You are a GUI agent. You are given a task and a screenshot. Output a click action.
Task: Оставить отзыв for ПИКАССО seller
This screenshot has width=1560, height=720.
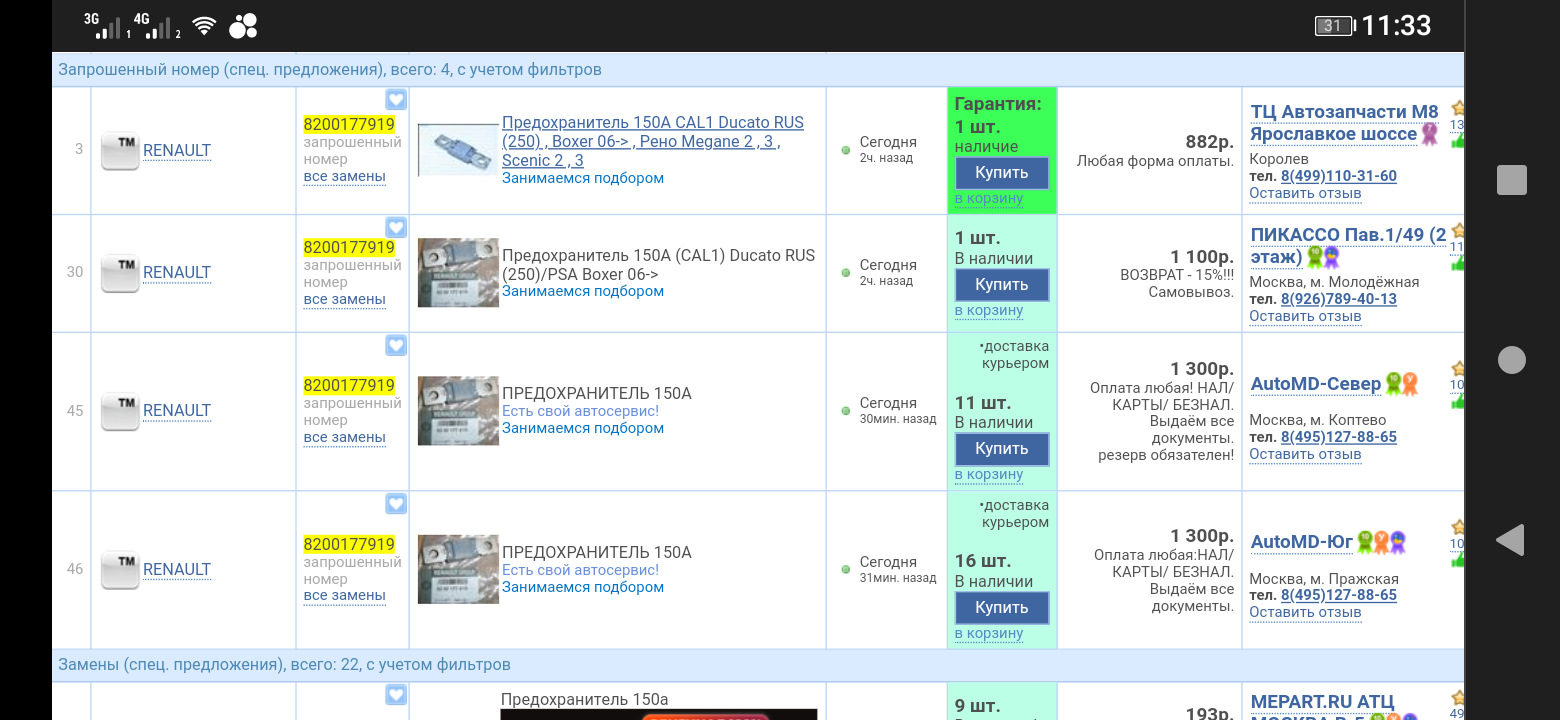coord(1305,317)
